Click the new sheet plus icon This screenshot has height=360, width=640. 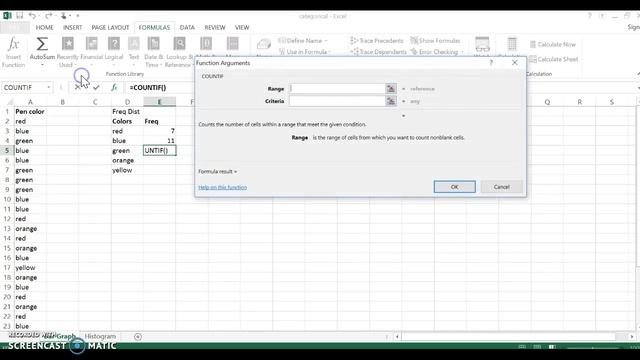point(138,337)
